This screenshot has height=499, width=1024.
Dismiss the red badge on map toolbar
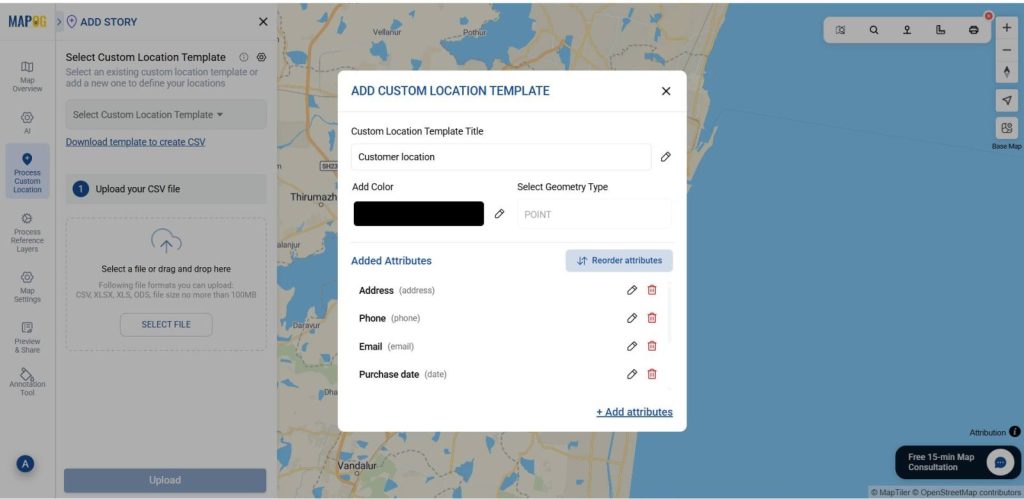(x=989, y=16)
